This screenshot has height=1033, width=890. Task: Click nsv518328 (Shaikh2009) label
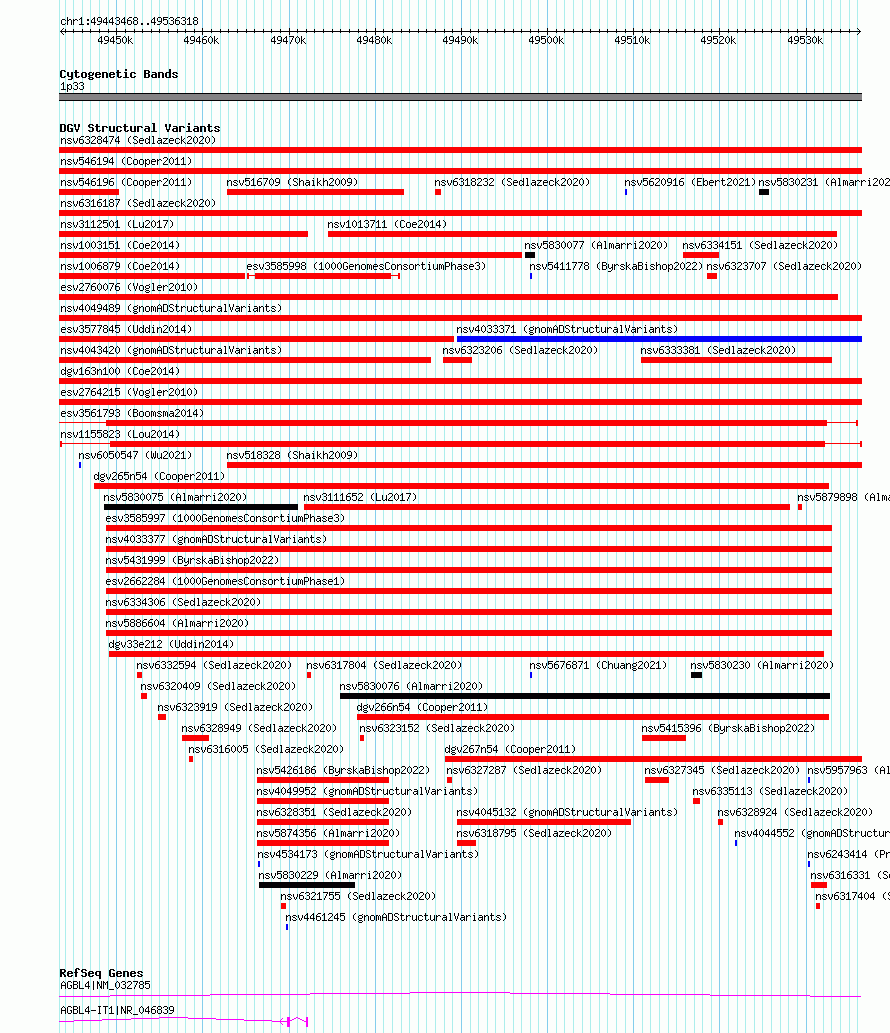tap(292, 457)
